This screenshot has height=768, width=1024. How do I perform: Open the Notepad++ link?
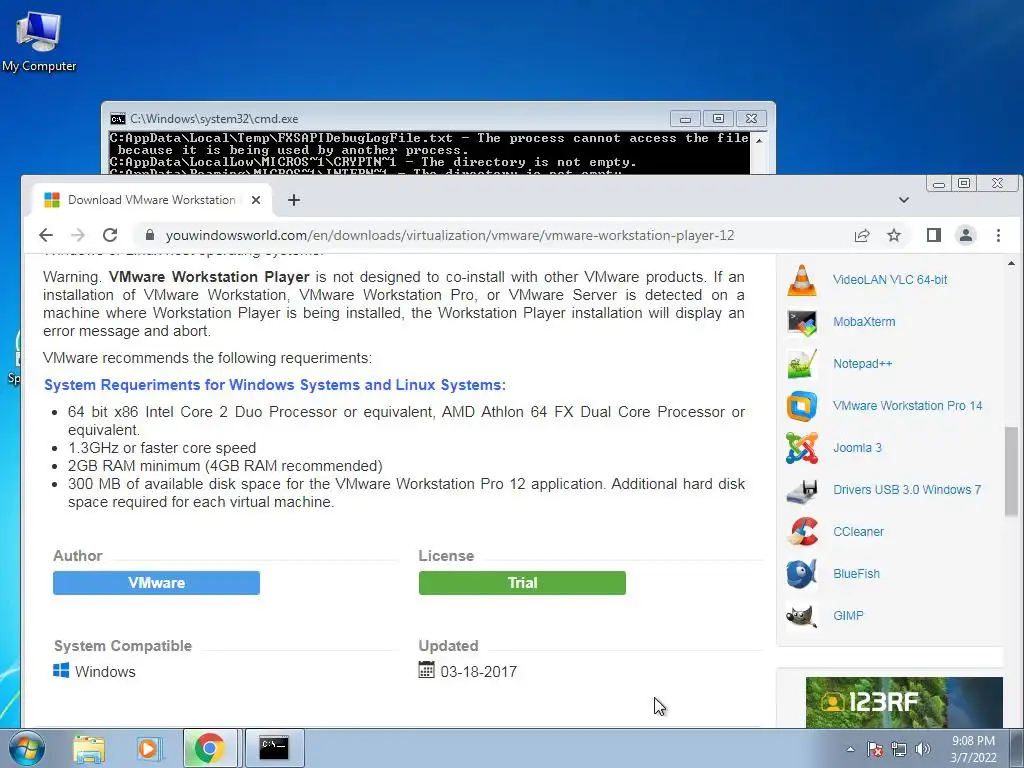coord(862,364)
